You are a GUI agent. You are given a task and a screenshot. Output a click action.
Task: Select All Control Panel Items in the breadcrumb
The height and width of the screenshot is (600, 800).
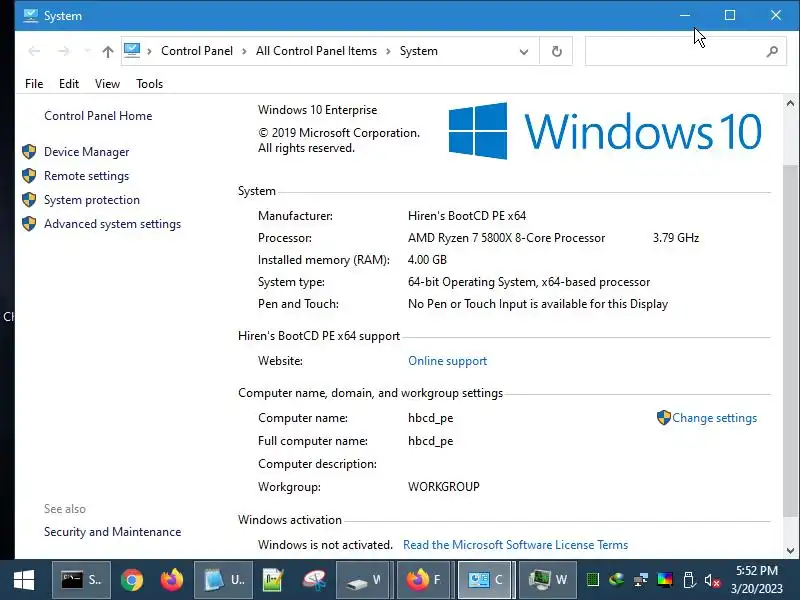coord(316,51)
